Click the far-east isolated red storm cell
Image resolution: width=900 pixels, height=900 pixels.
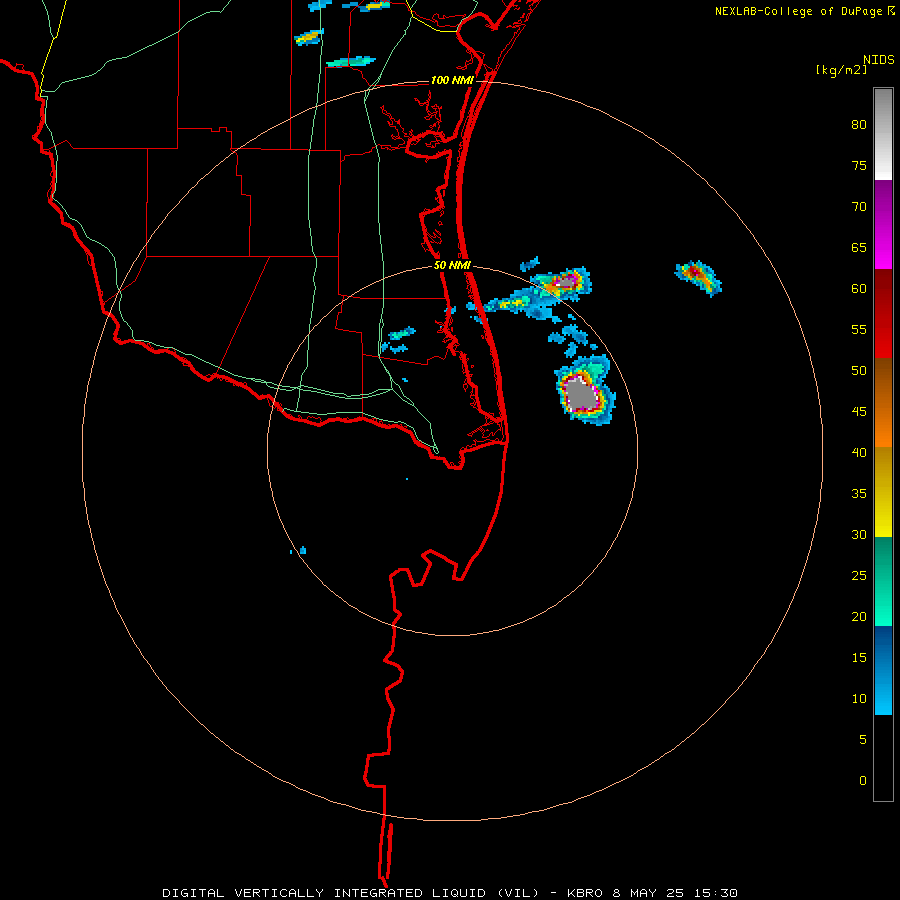699,277
